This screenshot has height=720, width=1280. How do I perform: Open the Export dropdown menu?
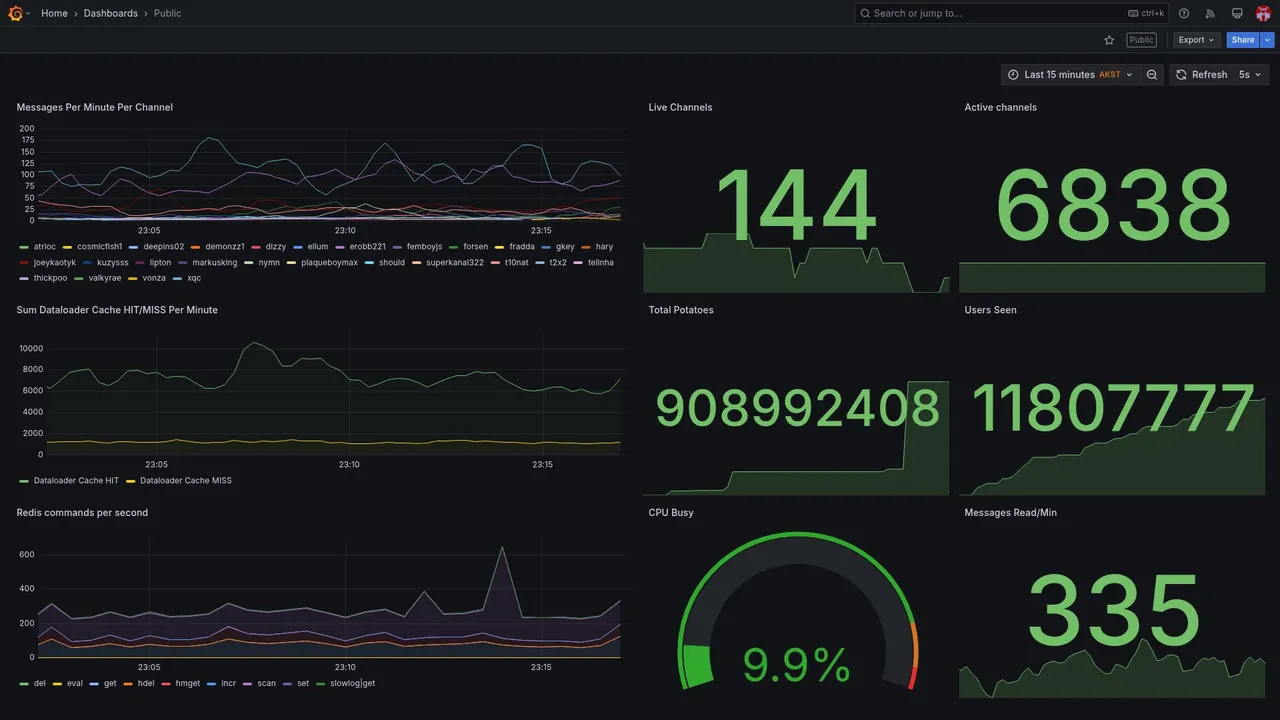pos(1196,40)
